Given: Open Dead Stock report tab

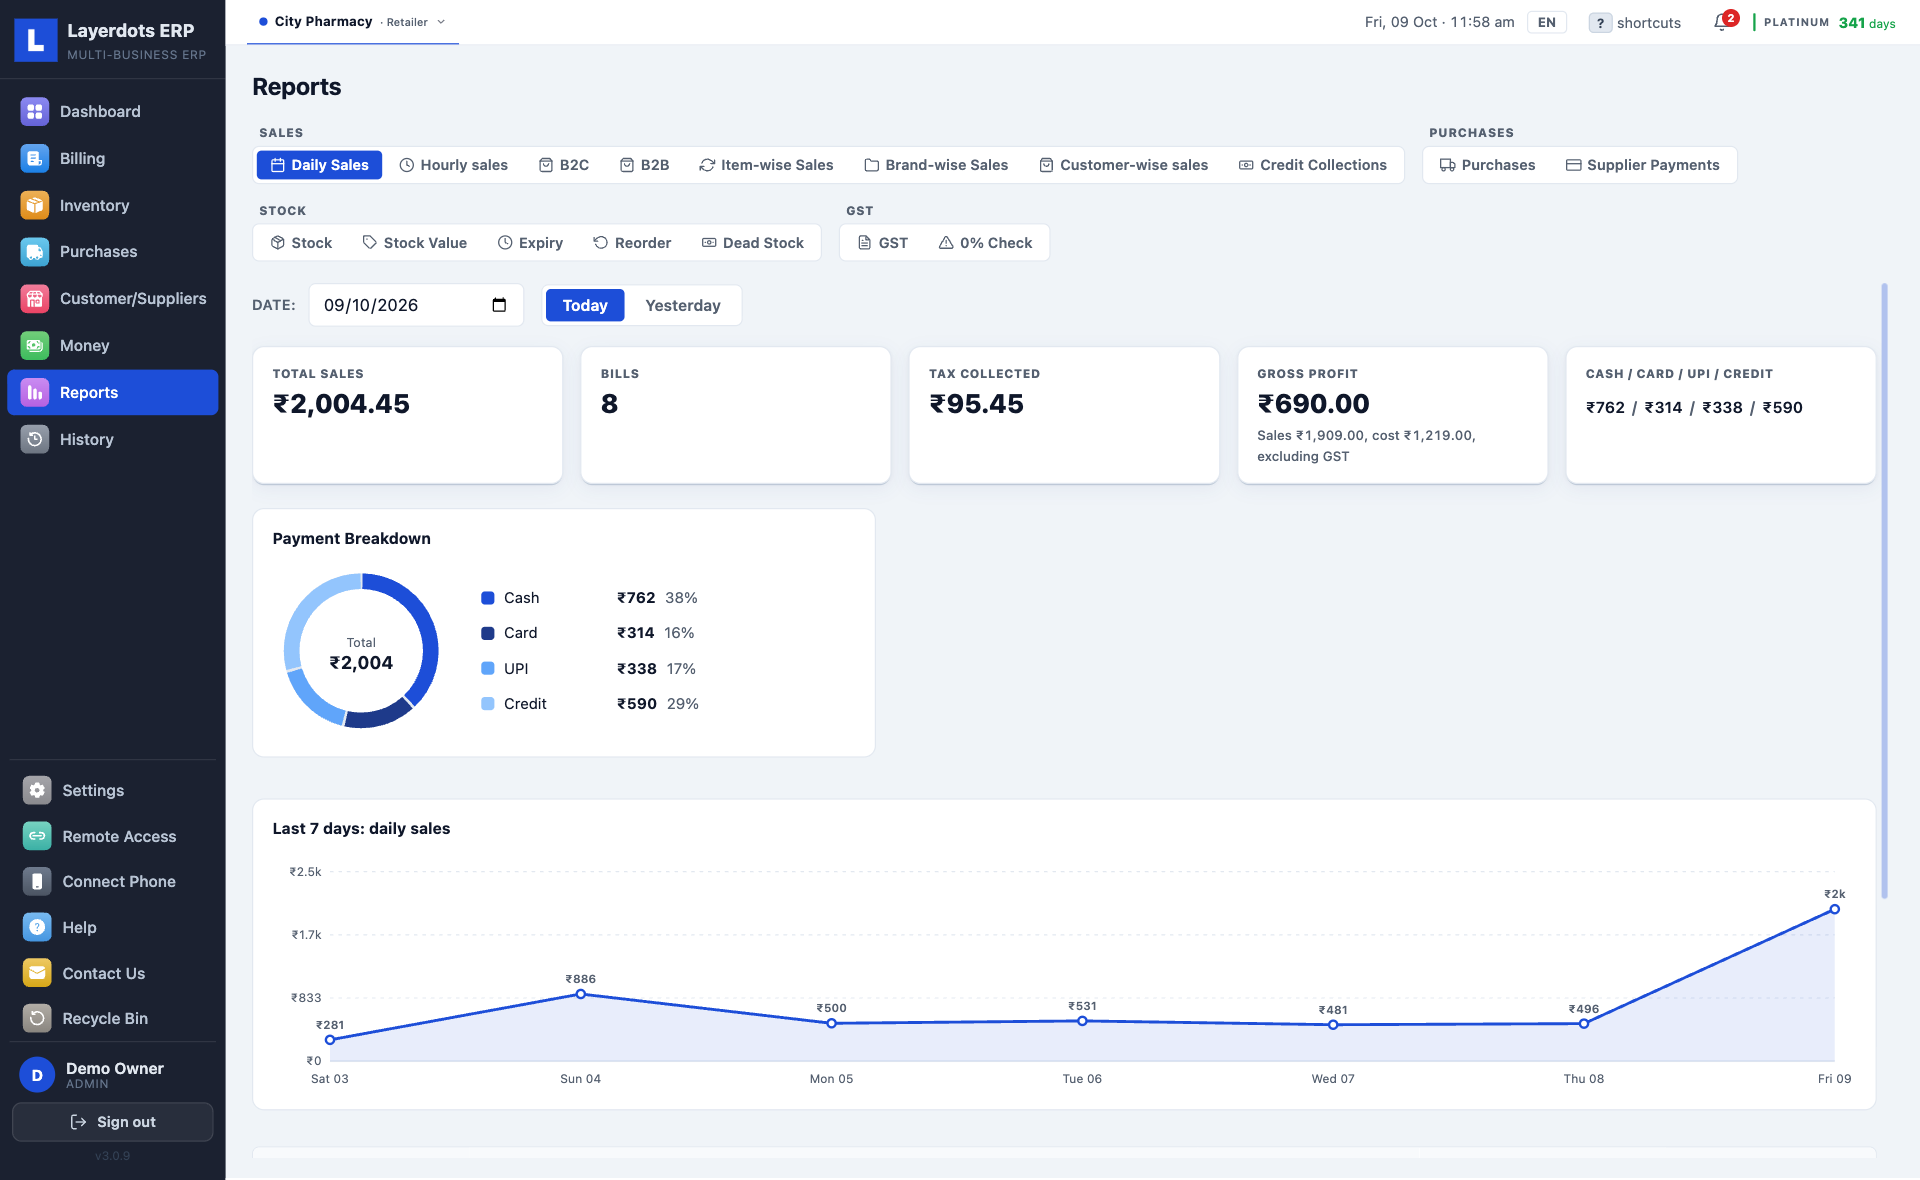Looking at the screenshot, I should (753, 243).
